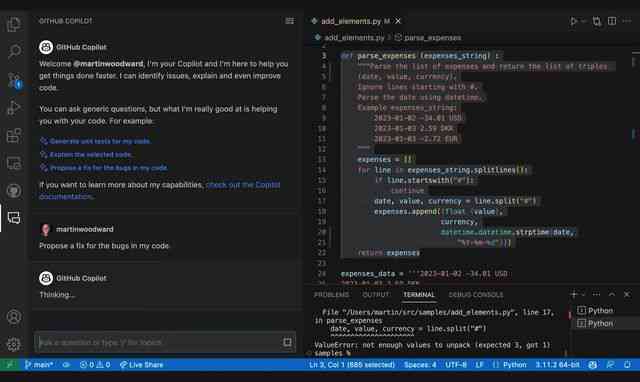Select the 3.11.2 64-bit interpreter
640x382 pixels.
[x=558, y=364]
